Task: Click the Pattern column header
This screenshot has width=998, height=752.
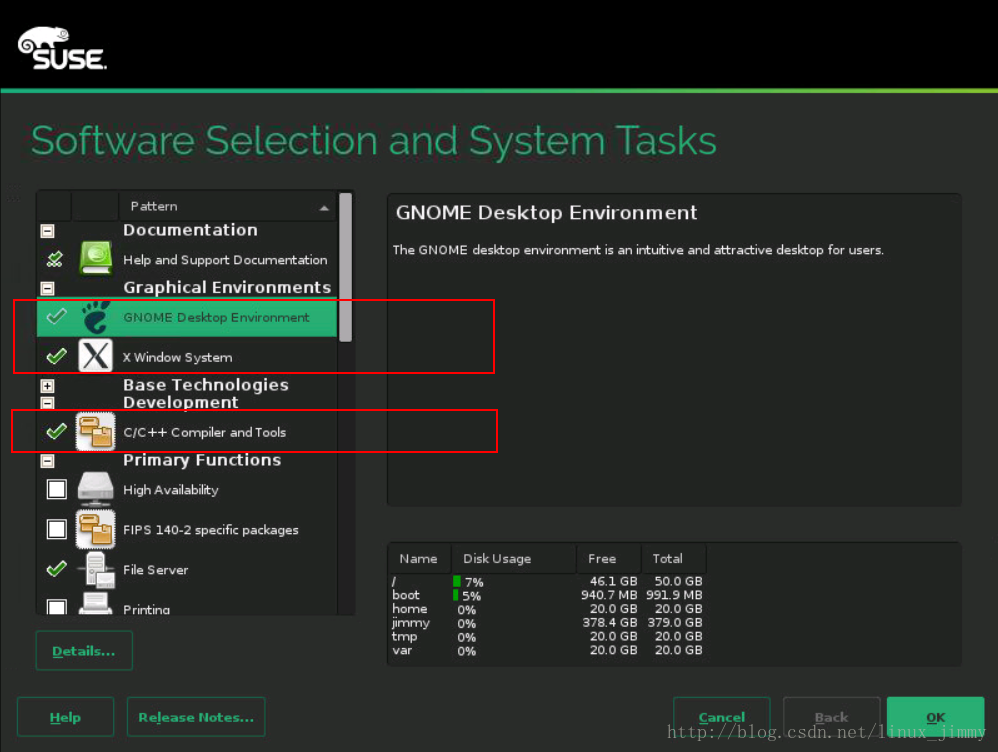Action: point(227,206)
